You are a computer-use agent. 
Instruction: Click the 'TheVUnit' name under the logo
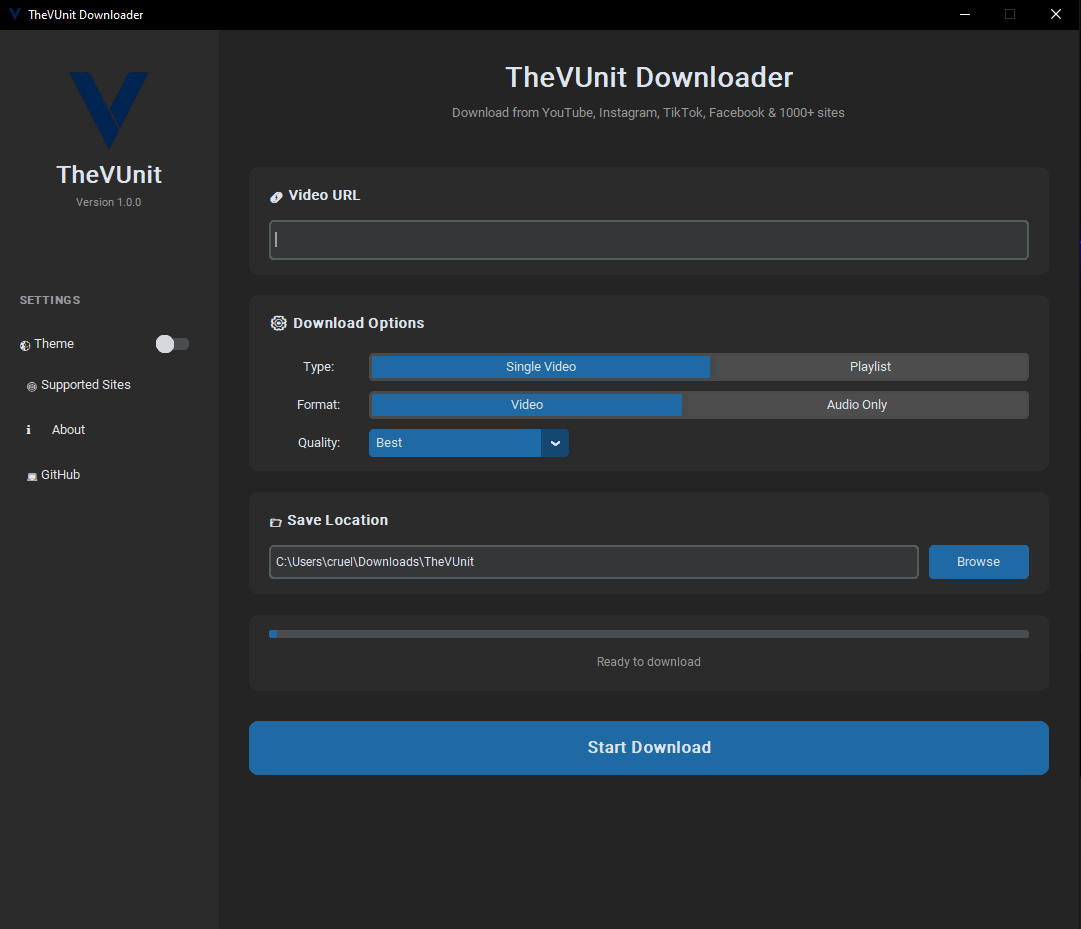click(x=109, y=174)
